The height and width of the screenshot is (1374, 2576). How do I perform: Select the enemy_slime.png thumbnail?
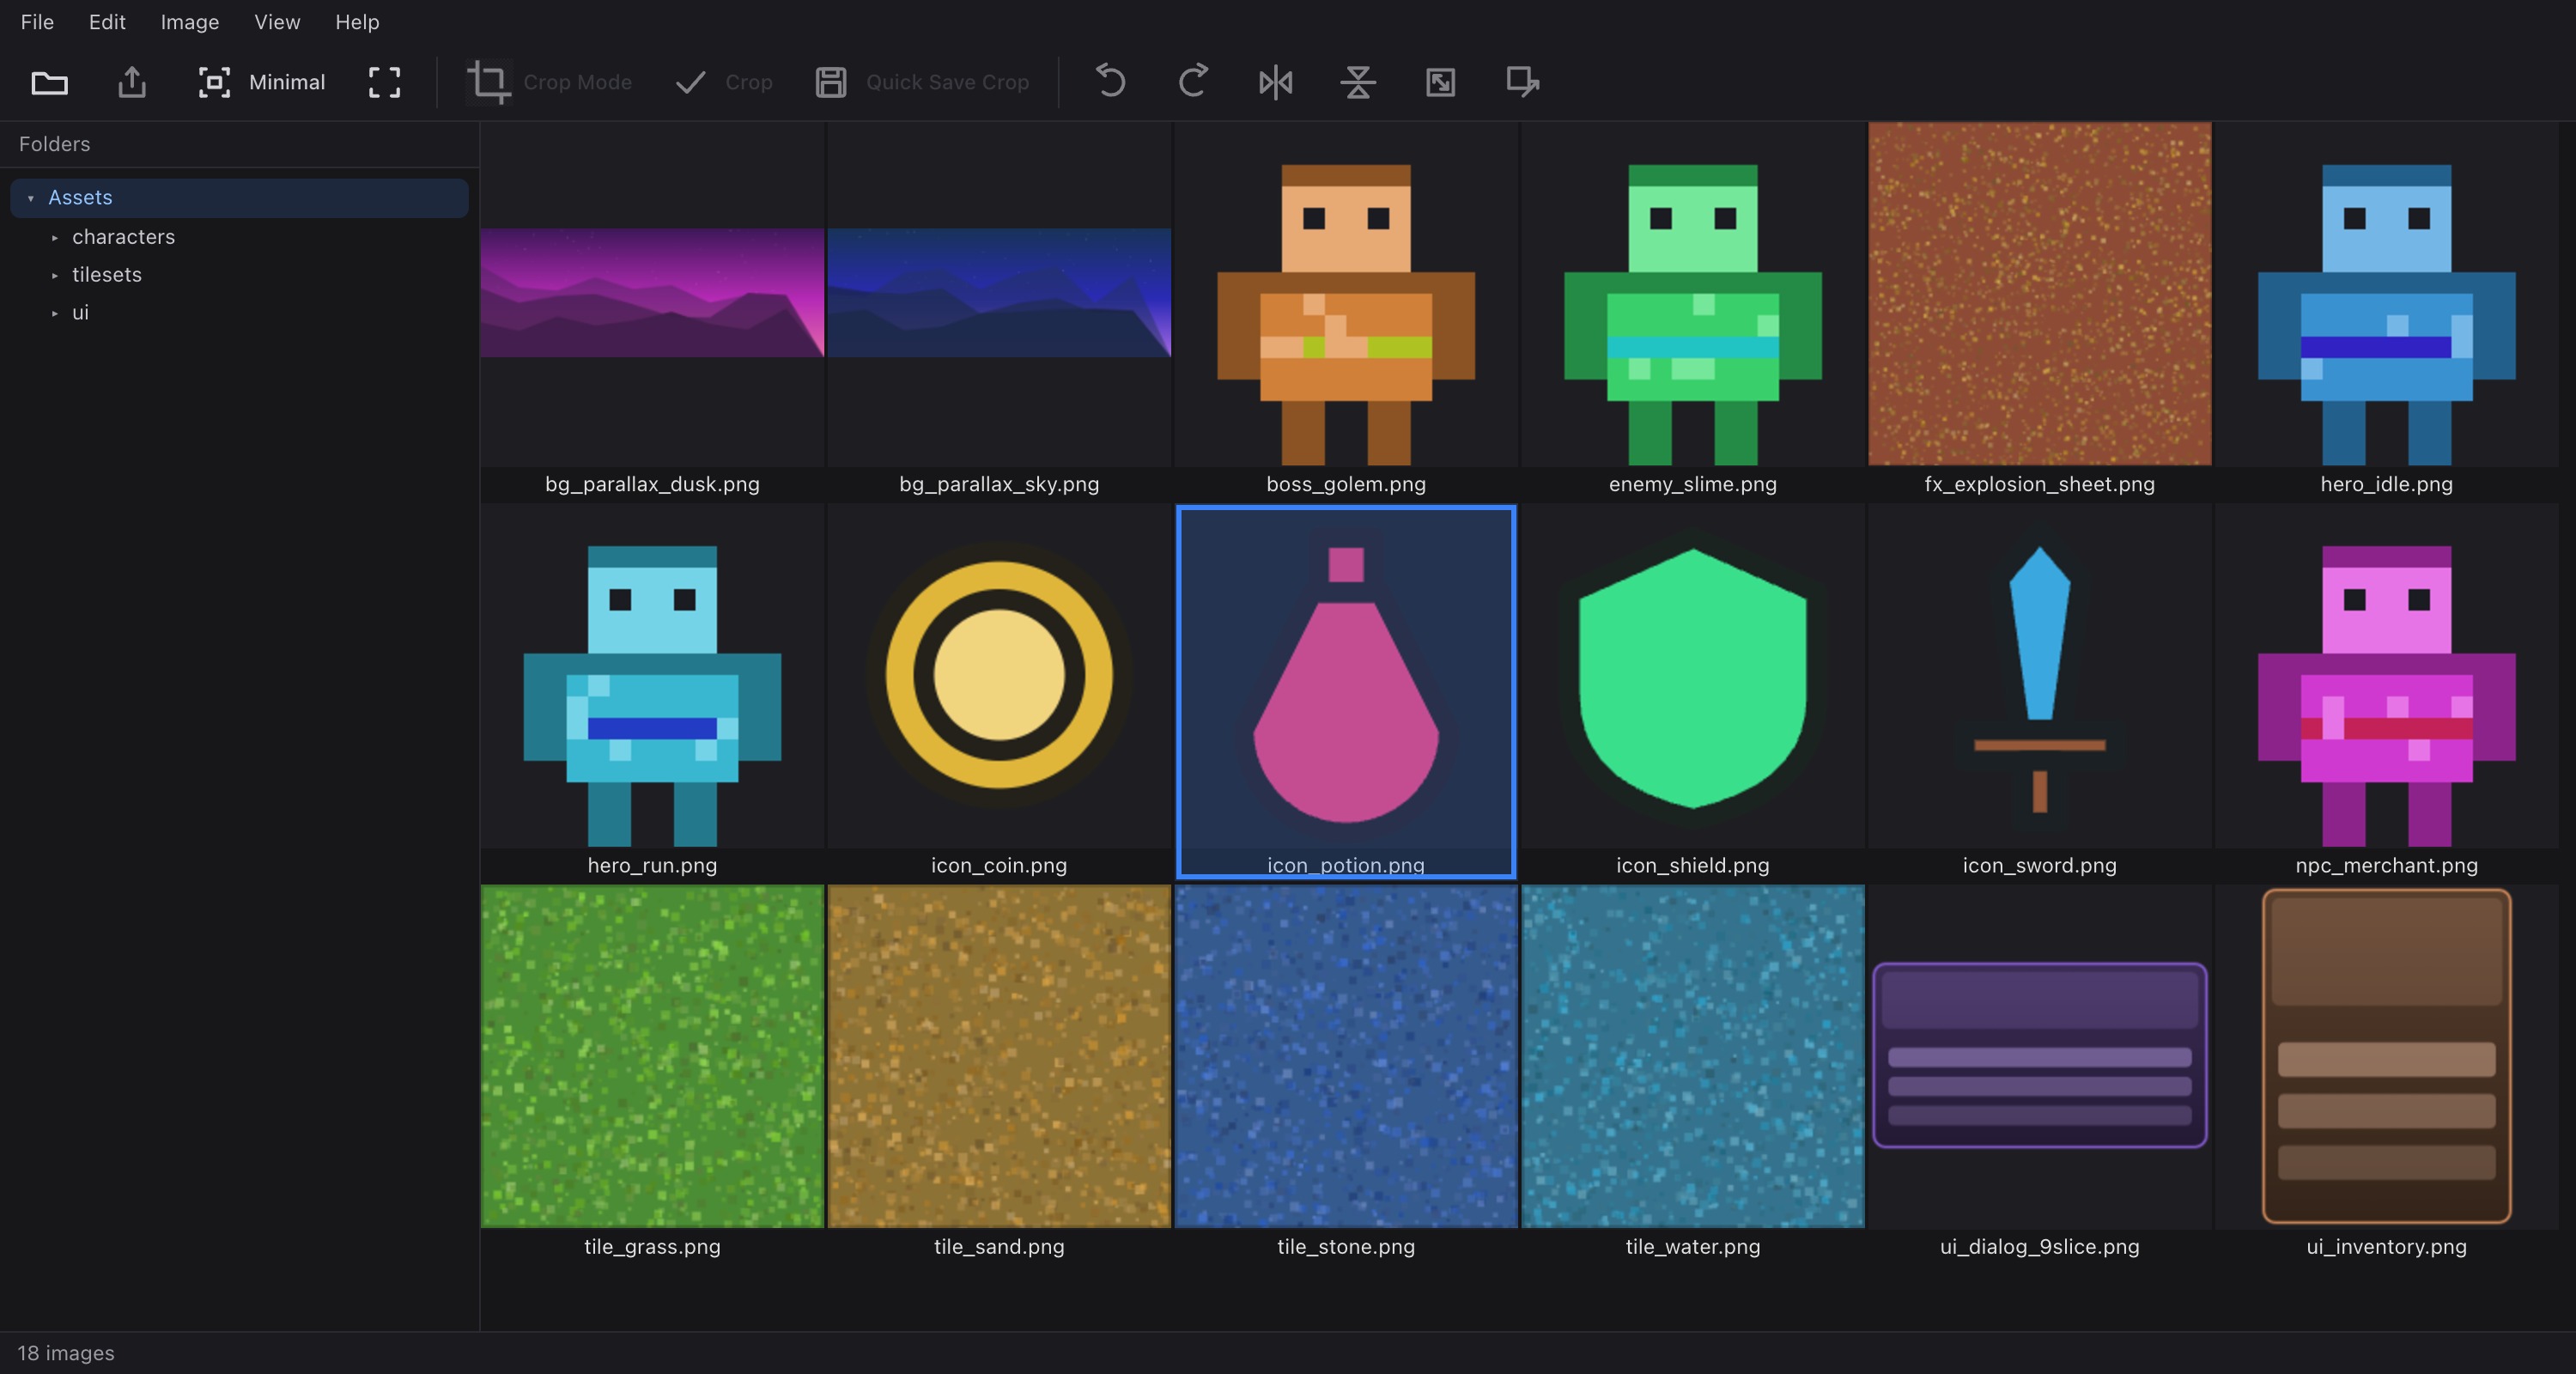(x=1693, y=294)
